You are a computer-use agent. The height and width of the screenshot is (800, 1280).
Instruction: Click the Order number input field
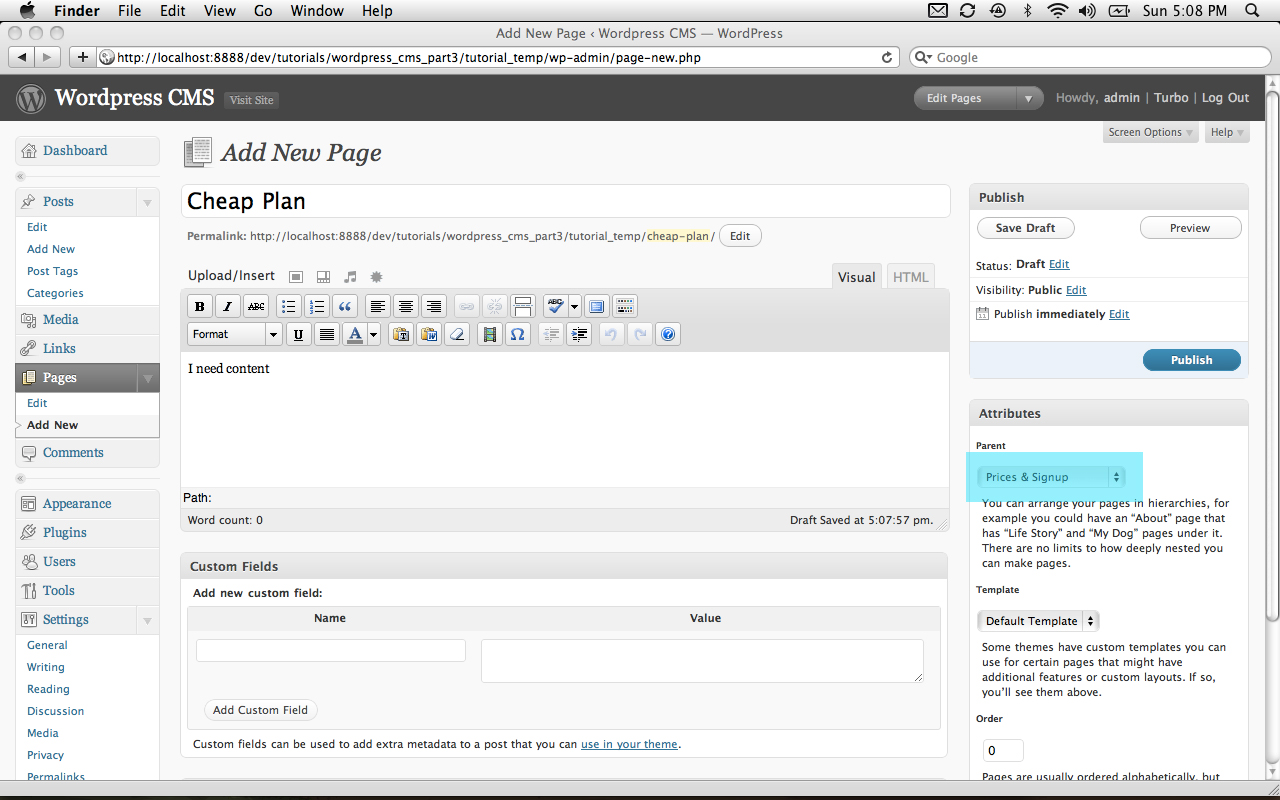click(1001, 750)
